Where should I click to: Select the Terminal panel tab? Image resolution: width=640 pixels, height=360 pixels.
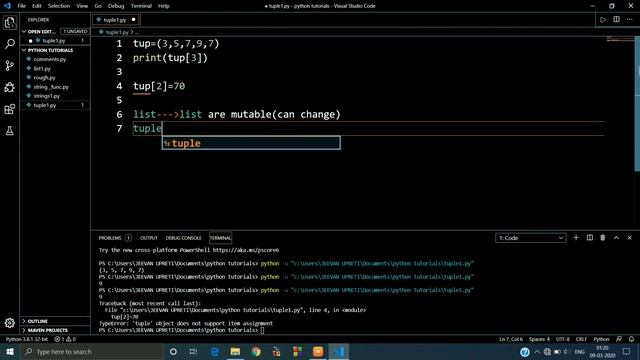coord(220,238)
